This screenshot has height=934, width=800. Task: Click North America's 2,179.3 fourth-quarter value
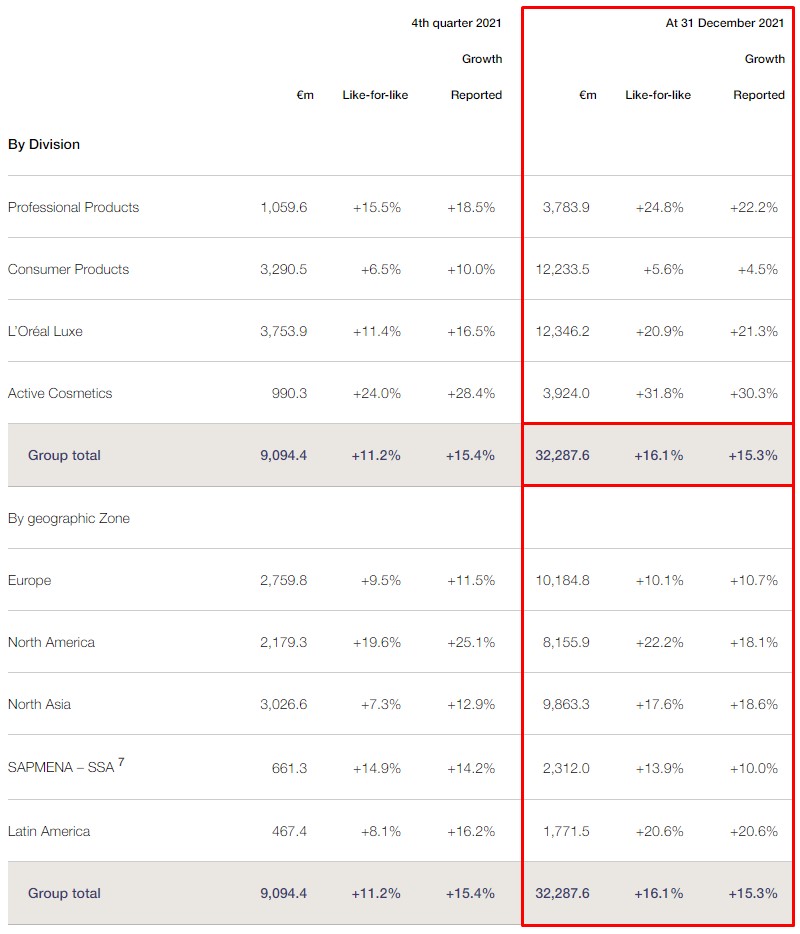(x=283, y=642)
